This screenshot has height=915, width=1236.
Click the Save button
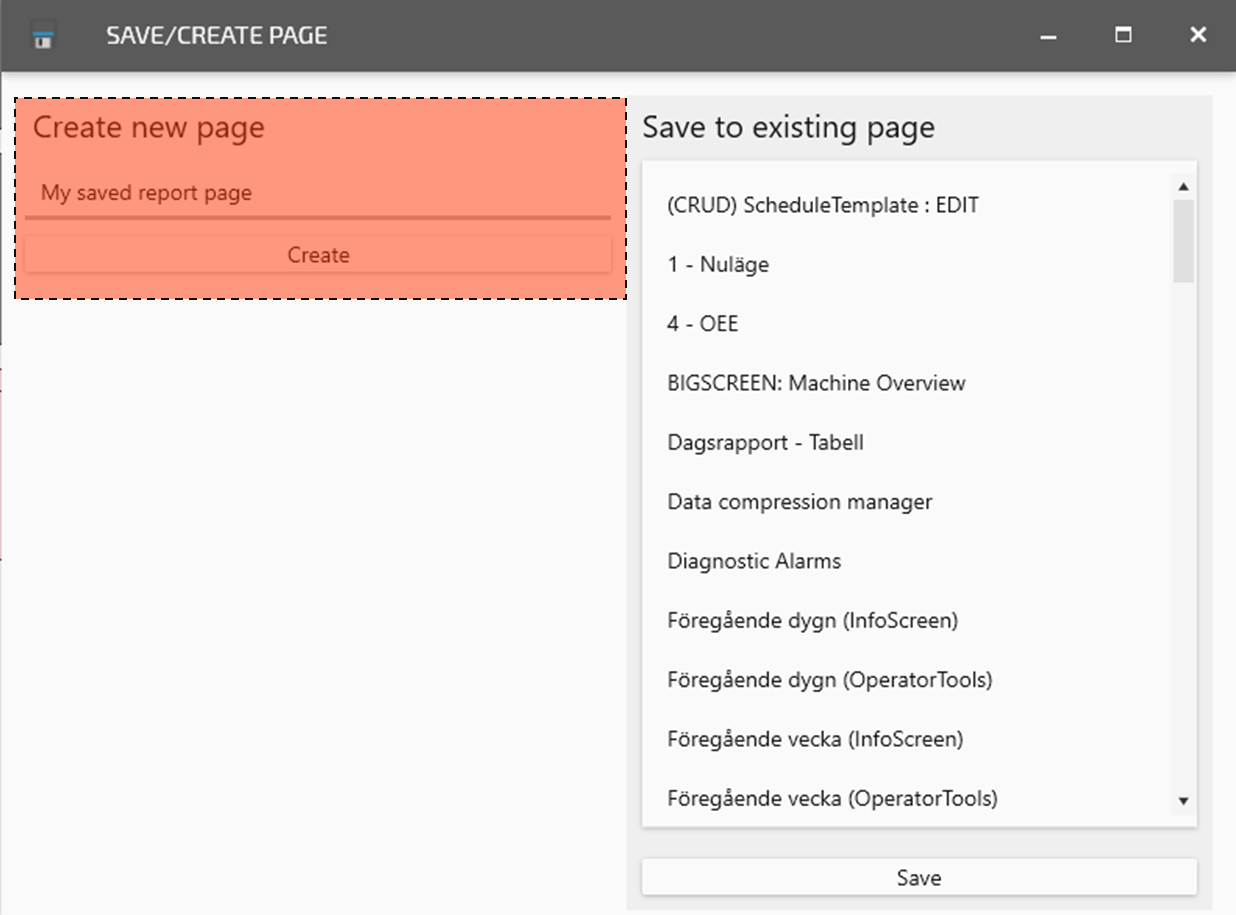[918, 878]
